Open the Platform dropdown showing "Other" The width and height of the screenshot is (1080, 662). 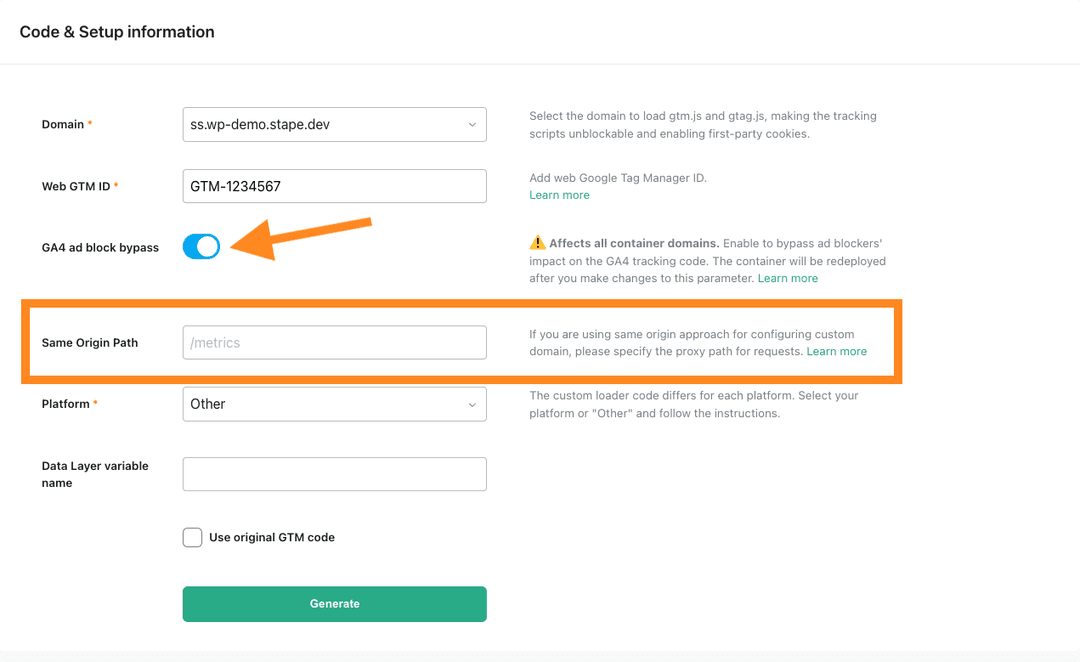(x=334, y=404)
